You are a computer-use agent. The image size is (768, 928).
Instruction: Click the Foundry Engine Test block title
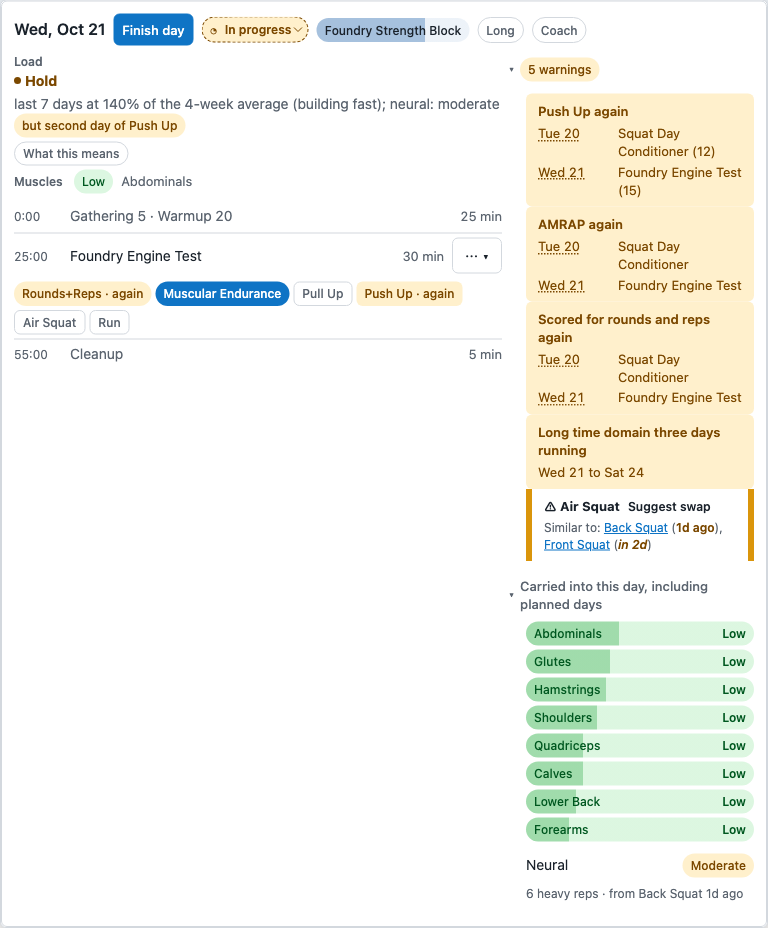coord(135,256)
